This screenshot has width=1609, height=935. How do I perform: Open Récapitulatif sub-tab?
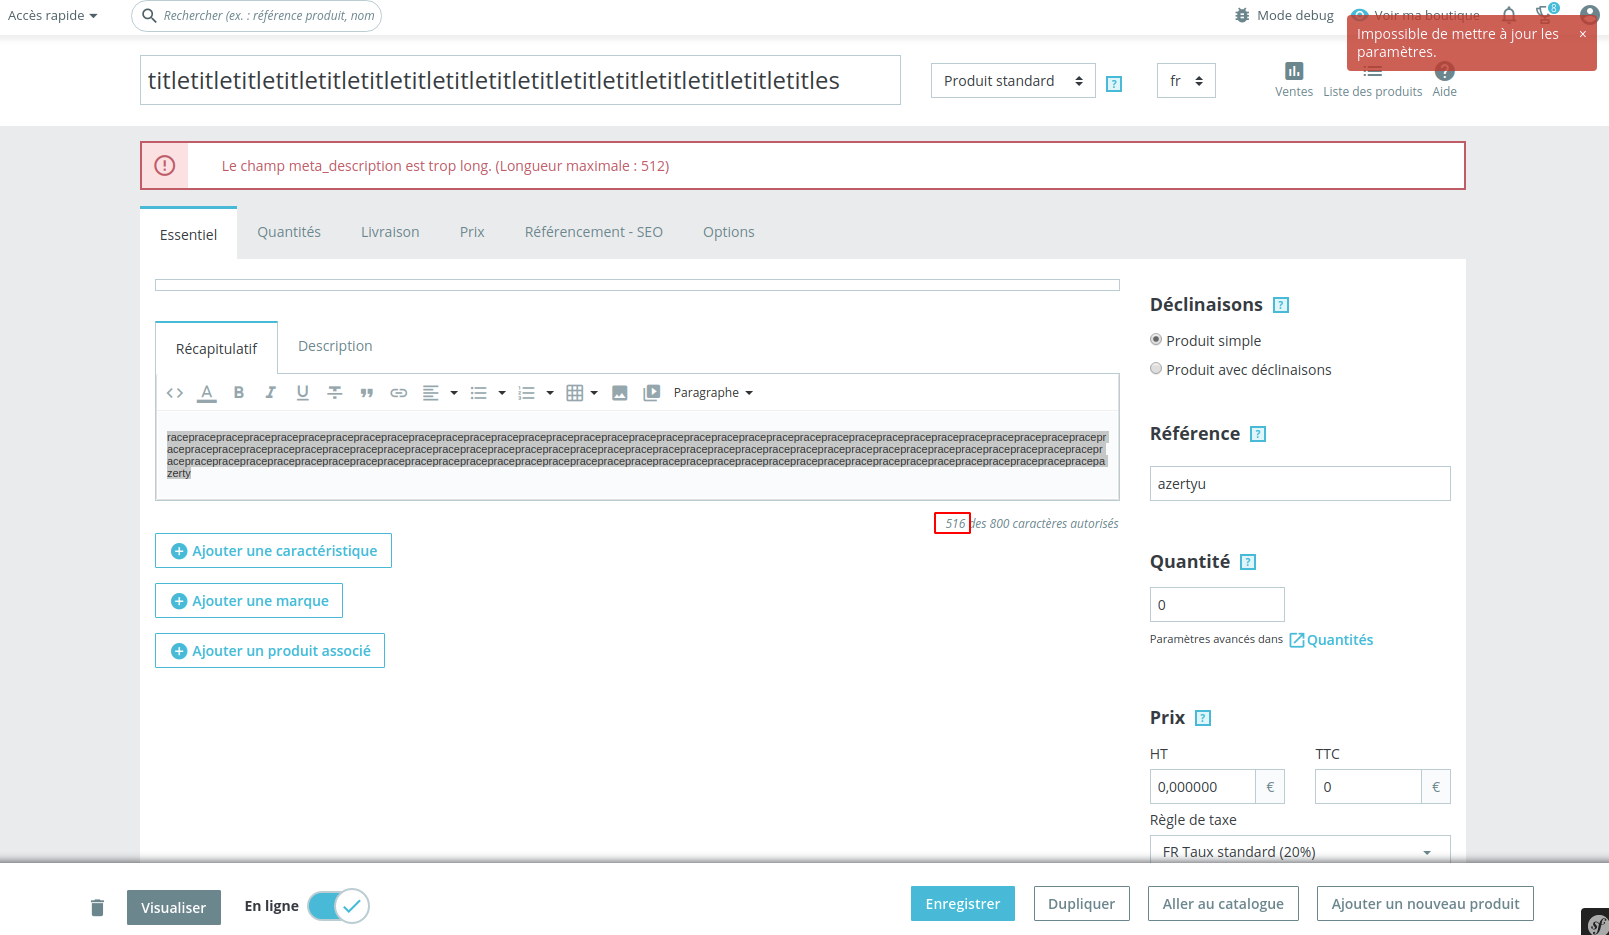point(217,348)
